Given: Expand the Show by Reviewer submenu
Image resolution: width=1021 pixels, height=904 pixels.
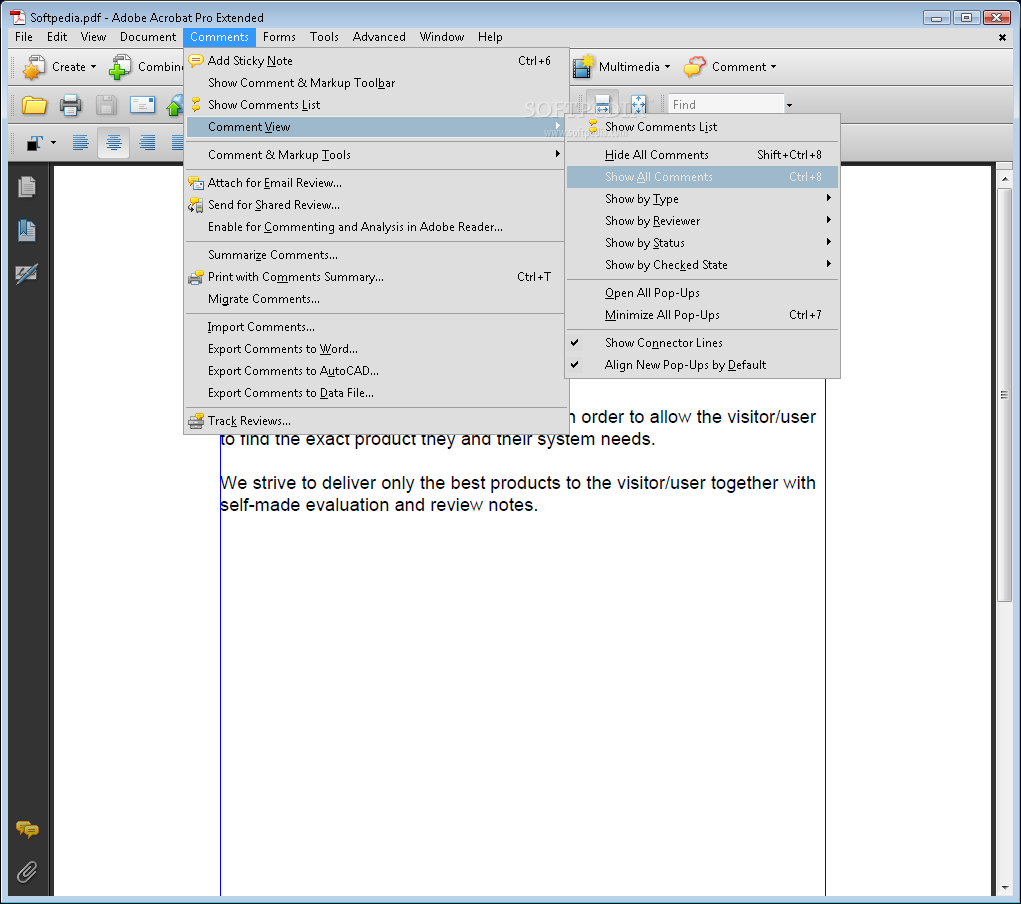Looking at the screenshot, I should 703,221.
